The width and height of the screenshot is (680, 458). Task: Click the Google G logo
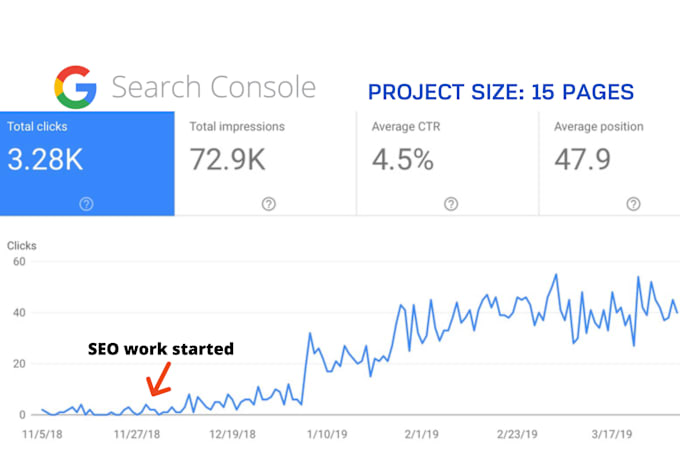[75, 87]
